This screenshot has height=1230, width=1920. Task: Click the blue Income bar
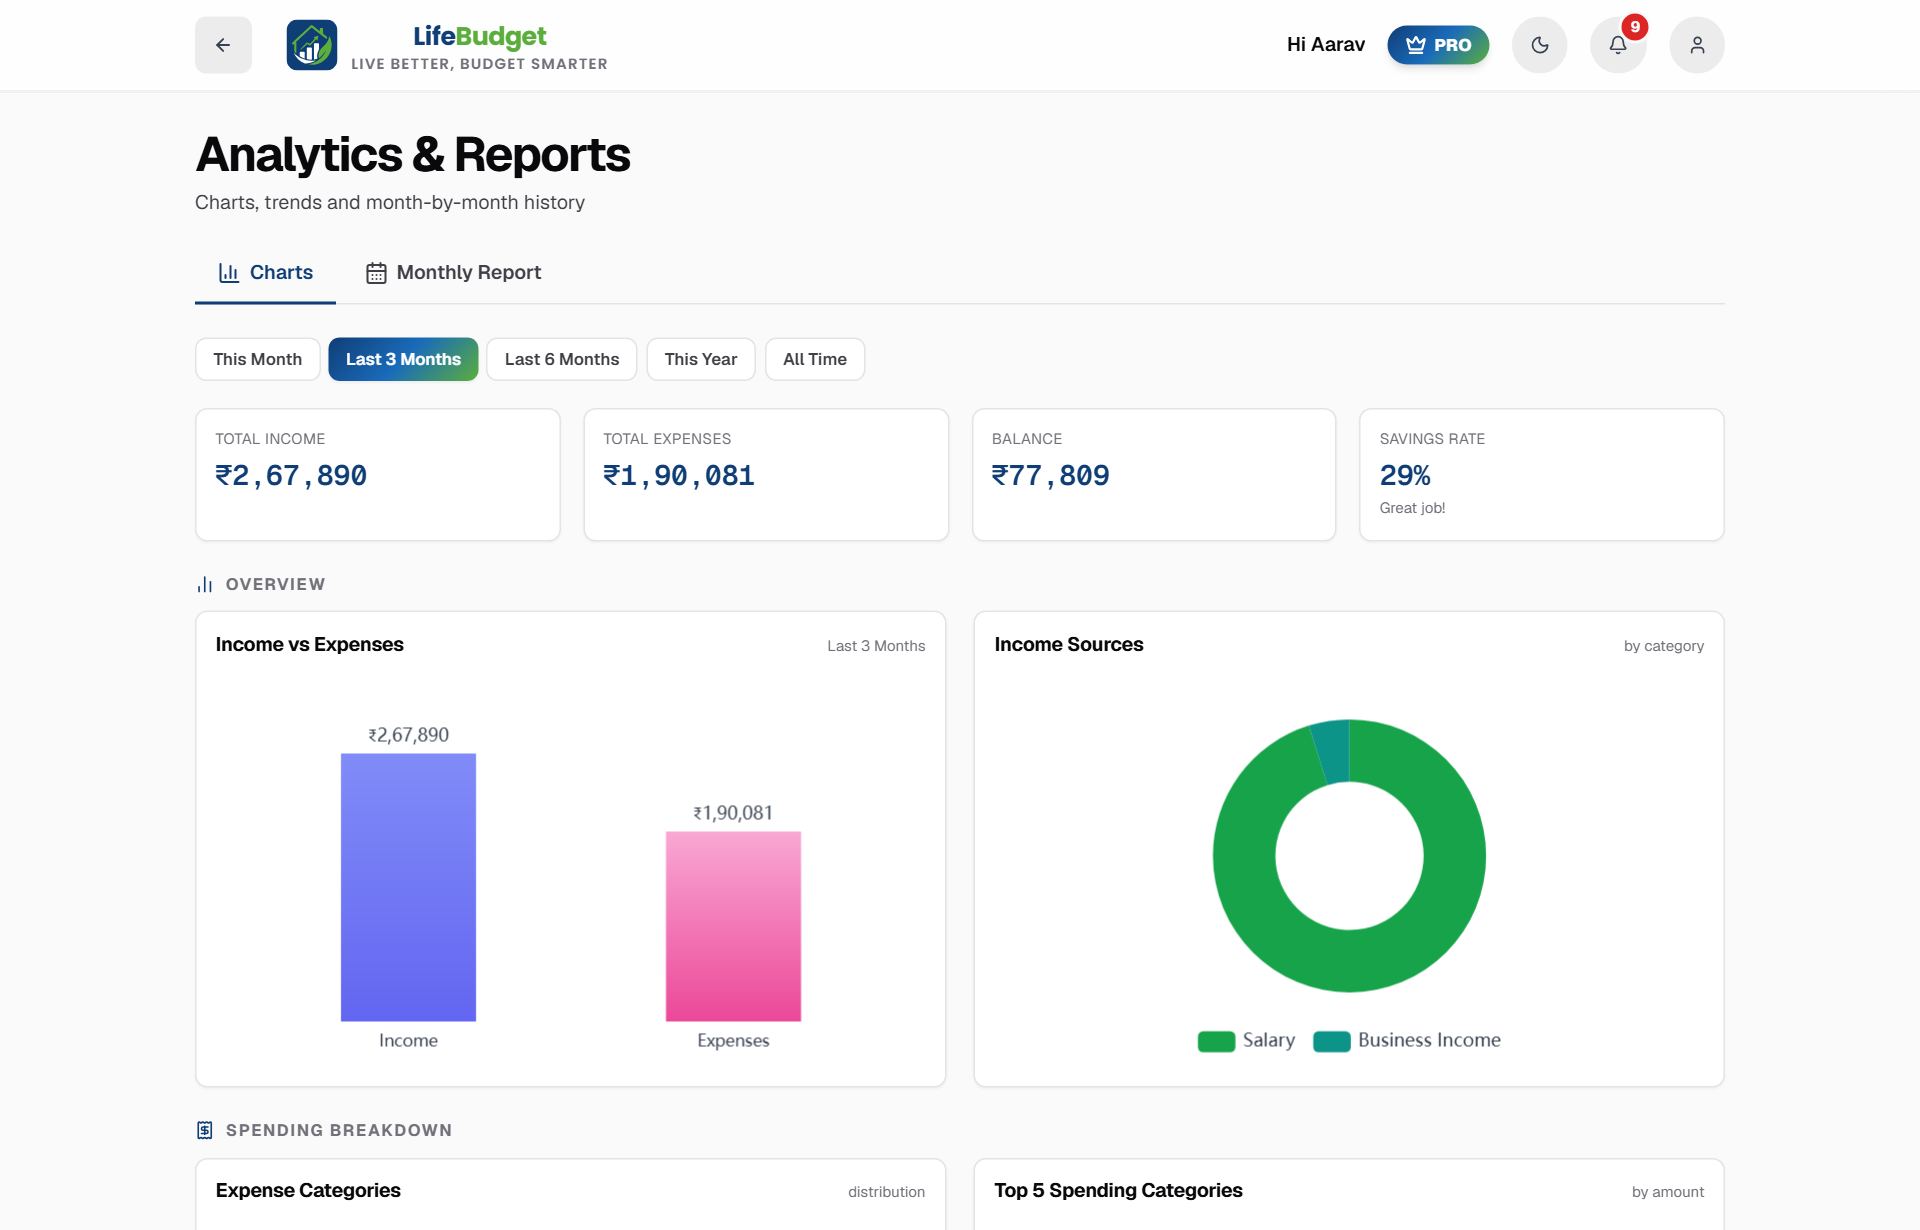(x=408, y=887)
